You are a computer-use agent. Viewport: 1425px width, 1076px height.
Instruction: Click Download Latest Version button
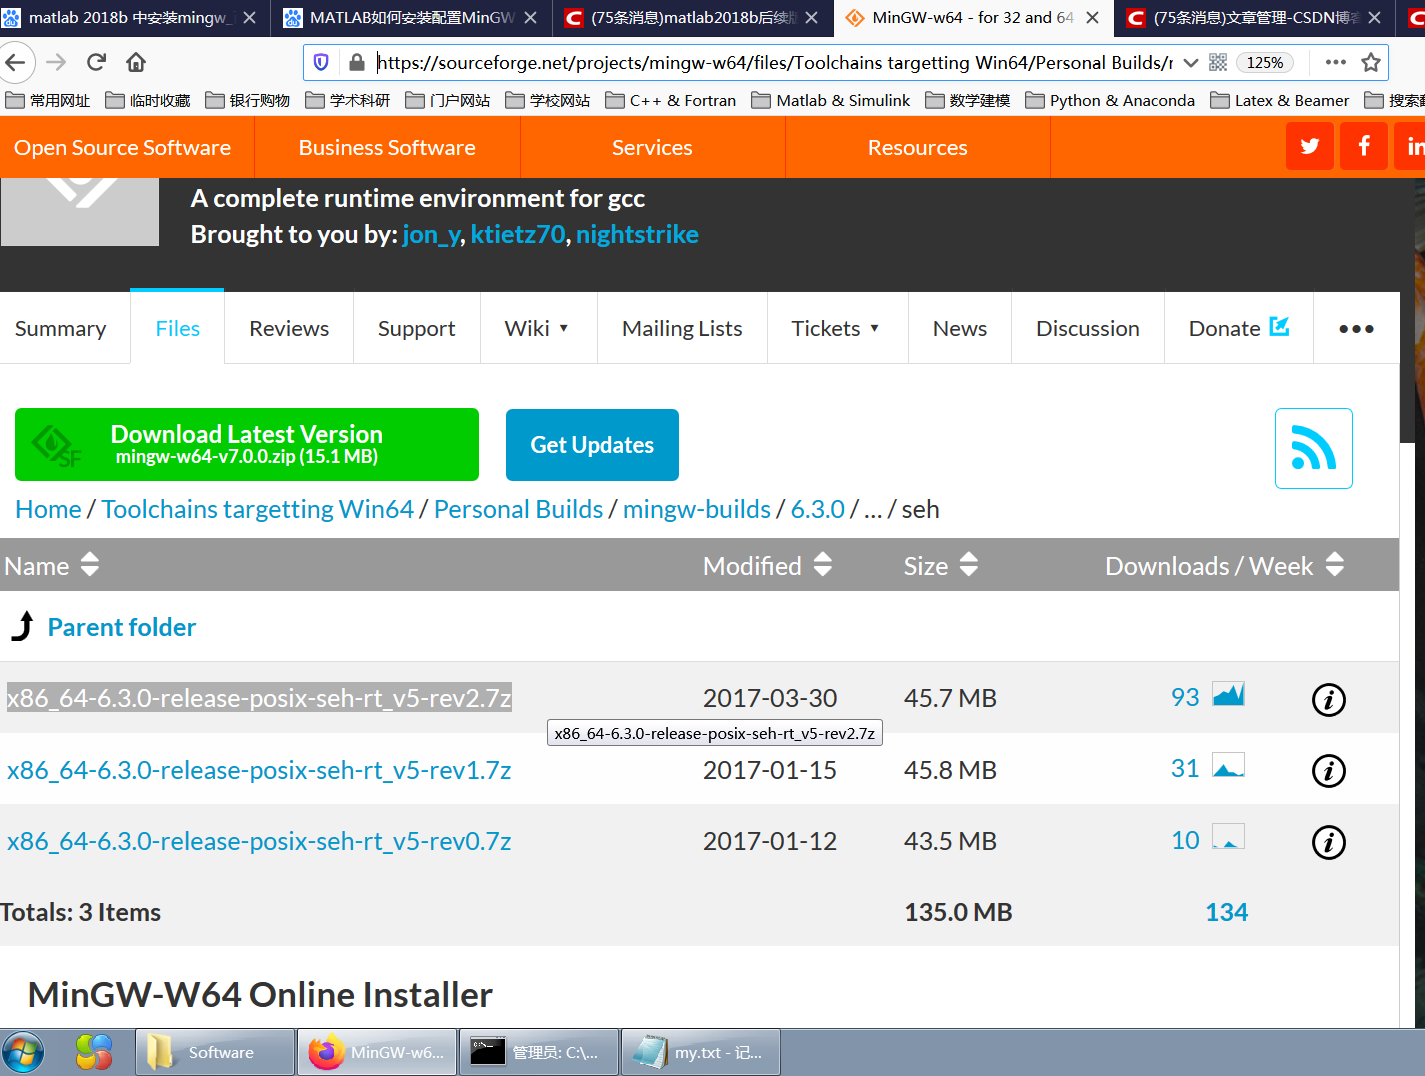[x=247, y=444]
